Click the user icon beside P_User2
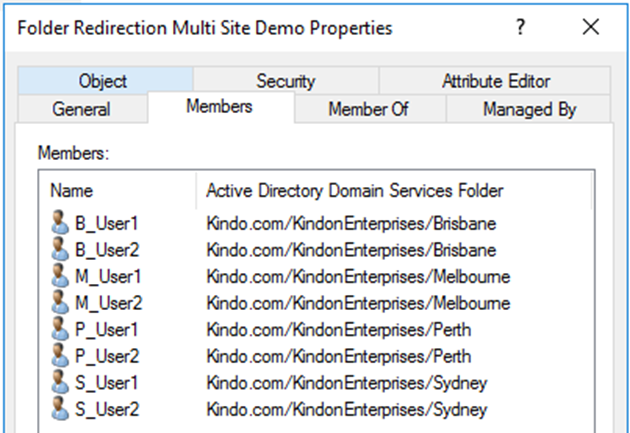 (x=60, y=355)
